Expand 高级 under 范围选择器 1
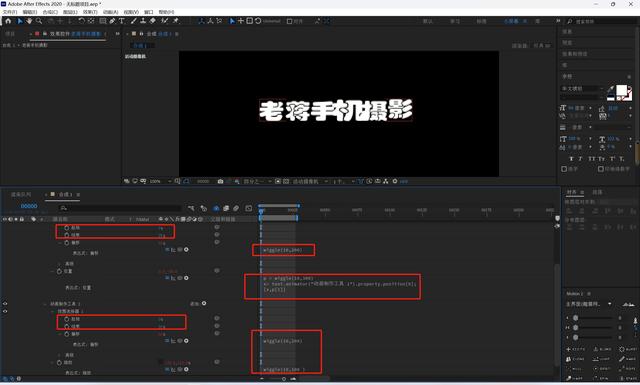This screenshot has width=640, height=385. pyautogui.click(x=60, y=355)
